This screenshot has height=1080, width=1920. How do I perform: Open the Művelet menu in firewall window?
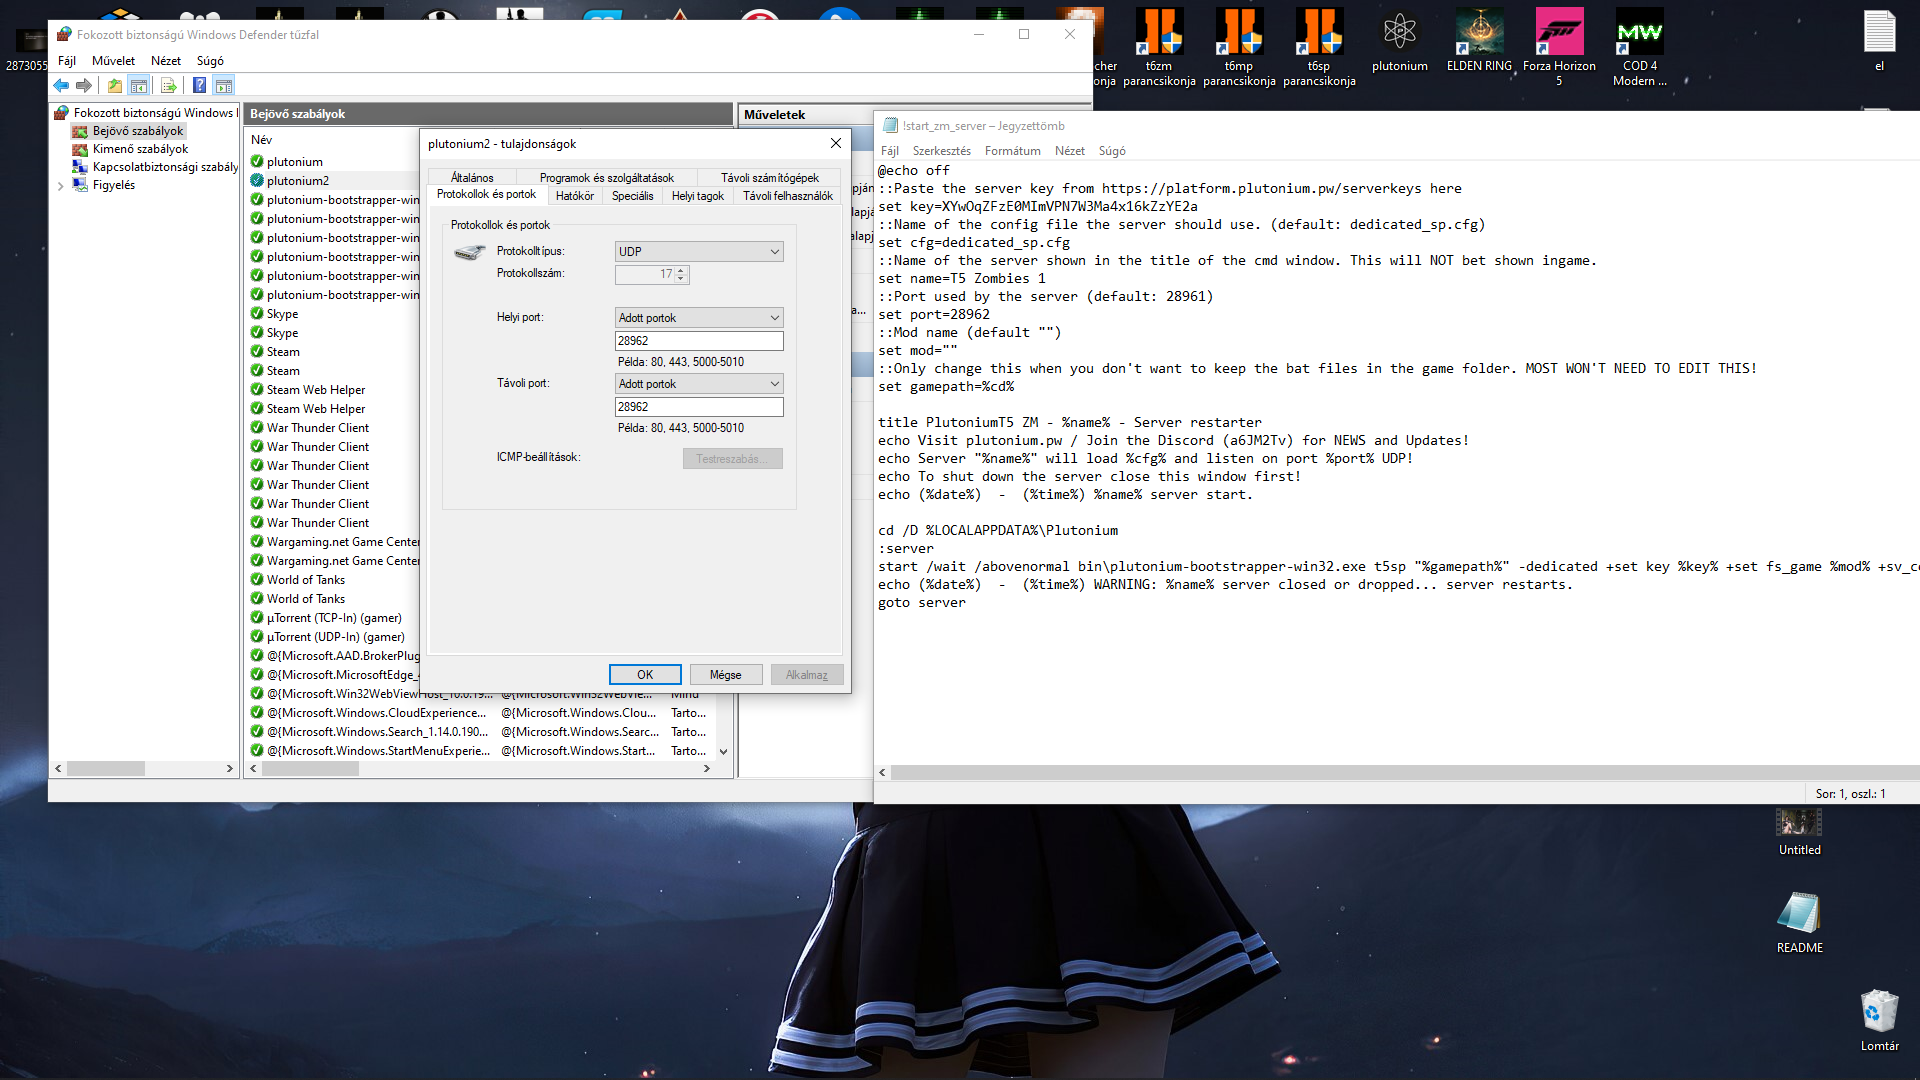[x=113, y=61]
